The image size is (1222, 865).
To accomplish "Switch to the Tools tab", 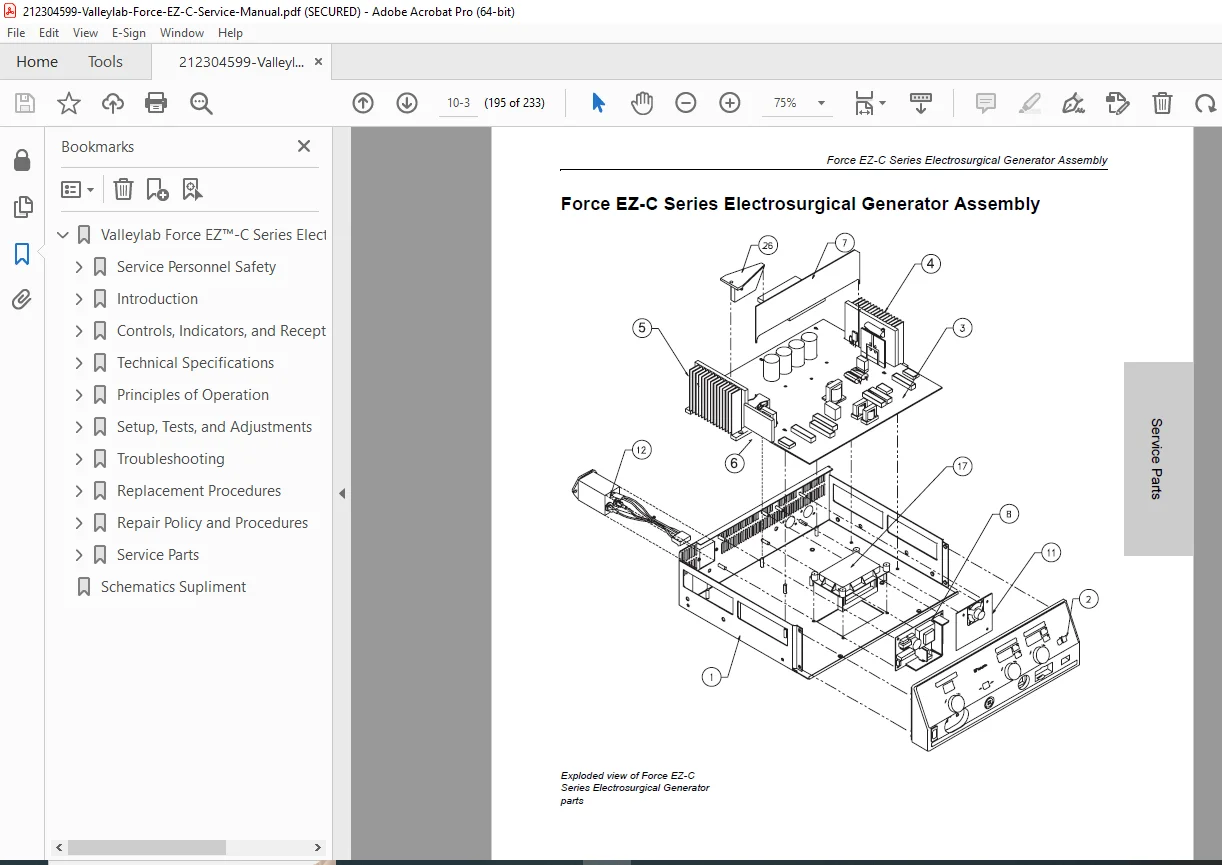I will tap(105, 62).
